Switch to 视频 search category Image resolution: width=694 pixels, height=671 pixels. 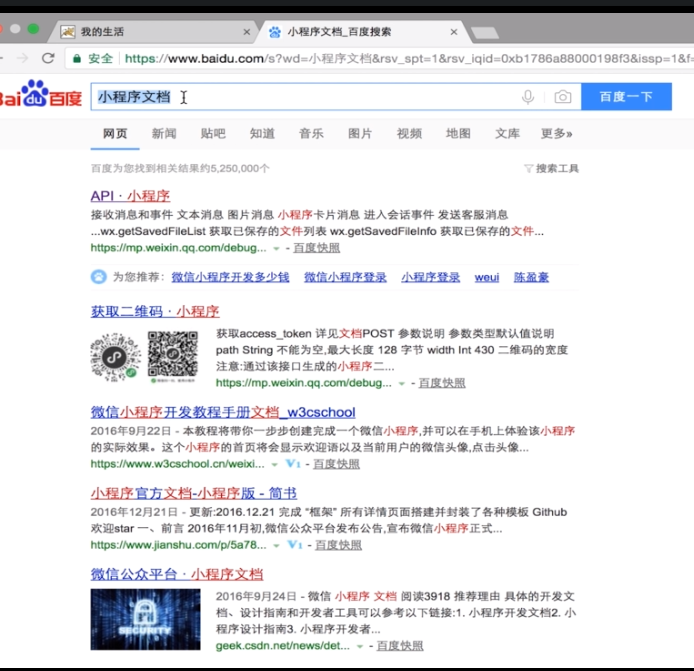(409, 133)
